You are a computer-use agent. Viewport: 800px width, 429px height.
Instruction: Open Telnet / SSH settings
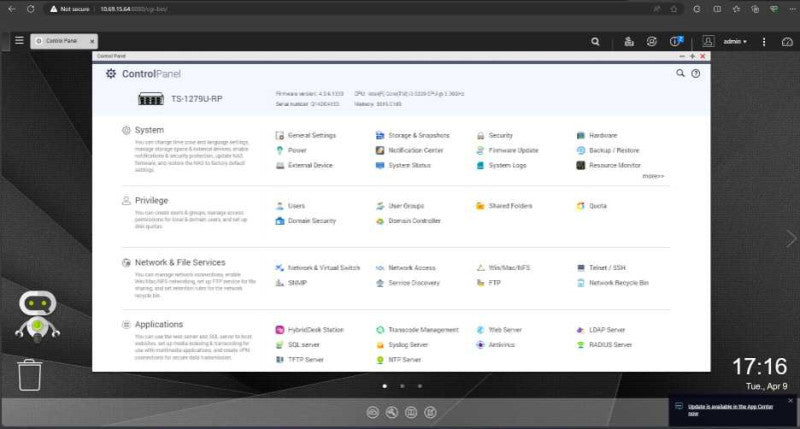tap(601, 268)
